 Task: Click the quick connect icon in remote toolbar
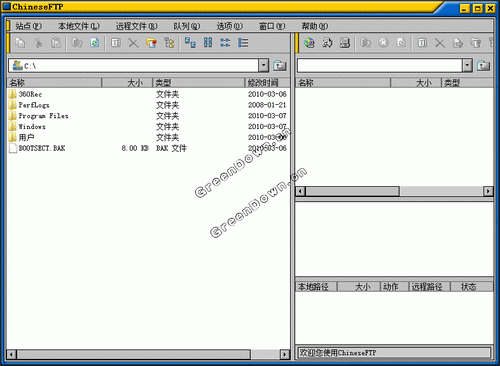[x=327, y=43]
